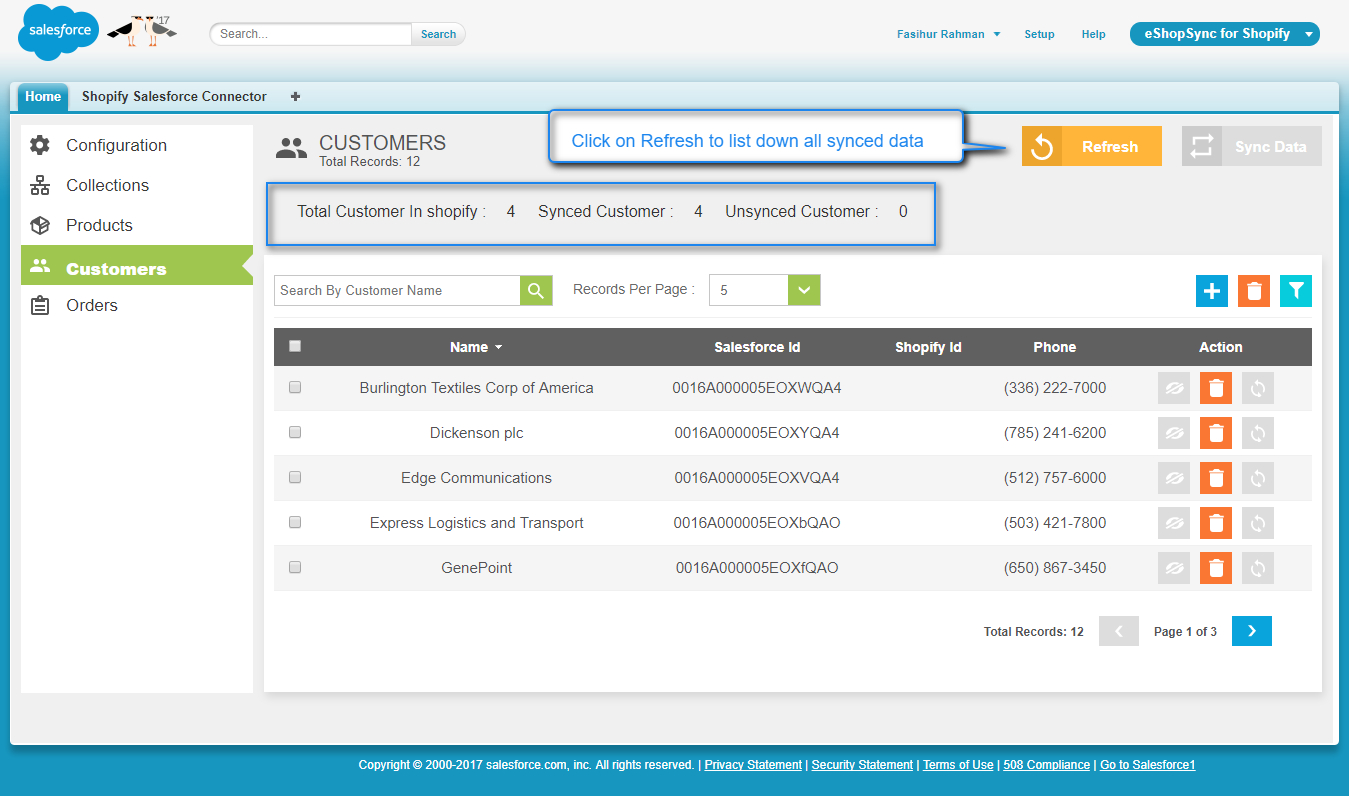Image resolution: width=1349 pixels, height=796 pixels.
Task: Click the green search magnifier icon
Action: pos(536,291)
